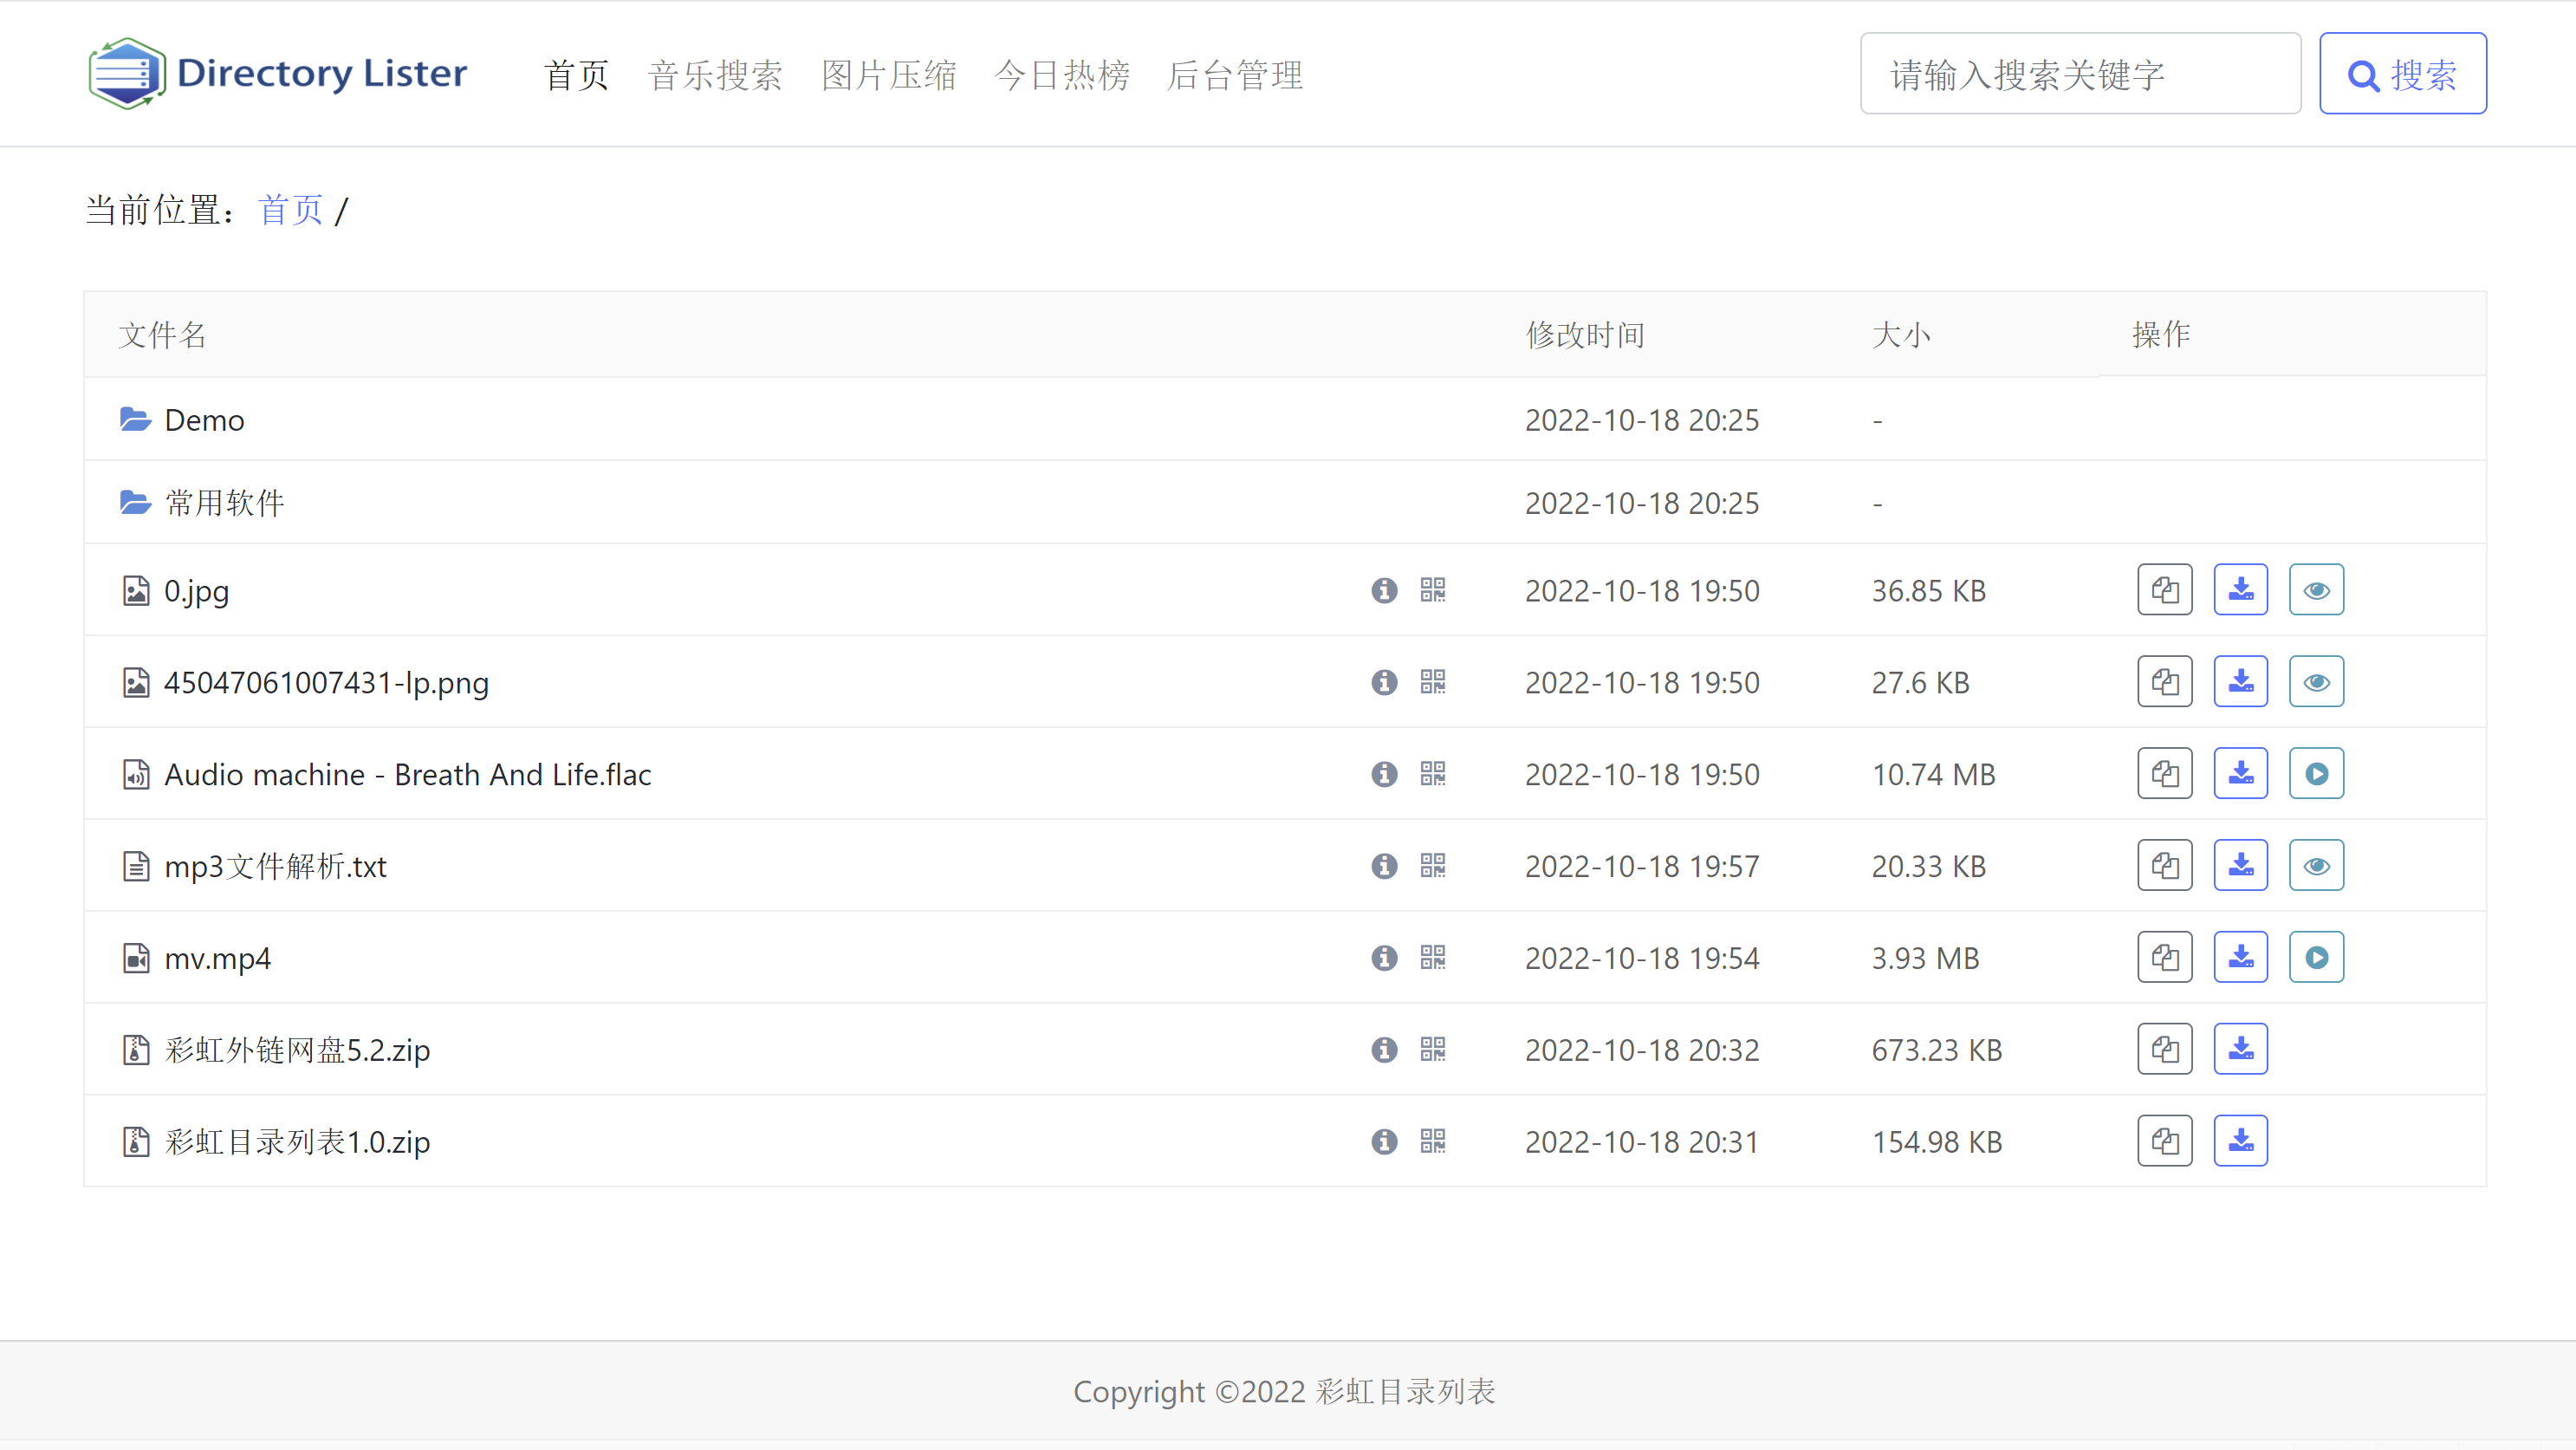Click the QR code icon for 45047061007431-lp.png
2576x1450 pixels.
click(1433, 681)
